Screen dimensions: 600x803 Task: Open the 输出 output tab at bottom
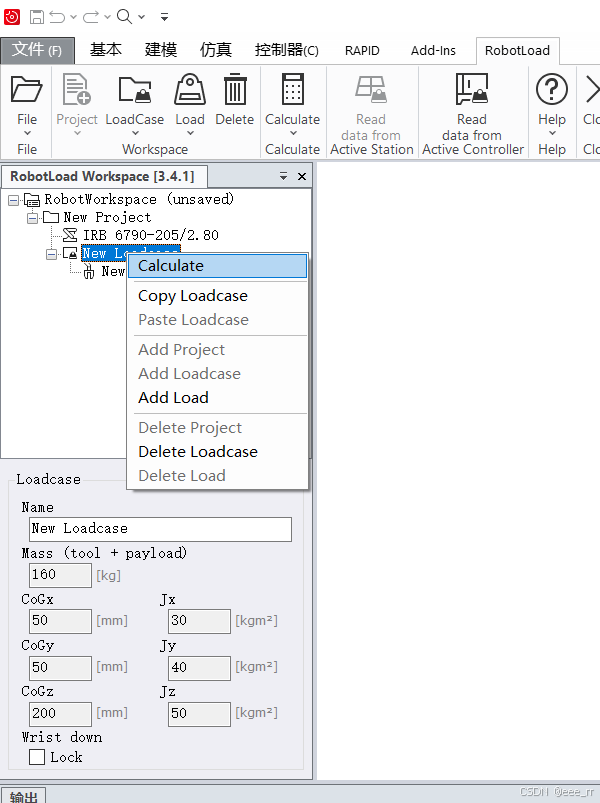23,796
